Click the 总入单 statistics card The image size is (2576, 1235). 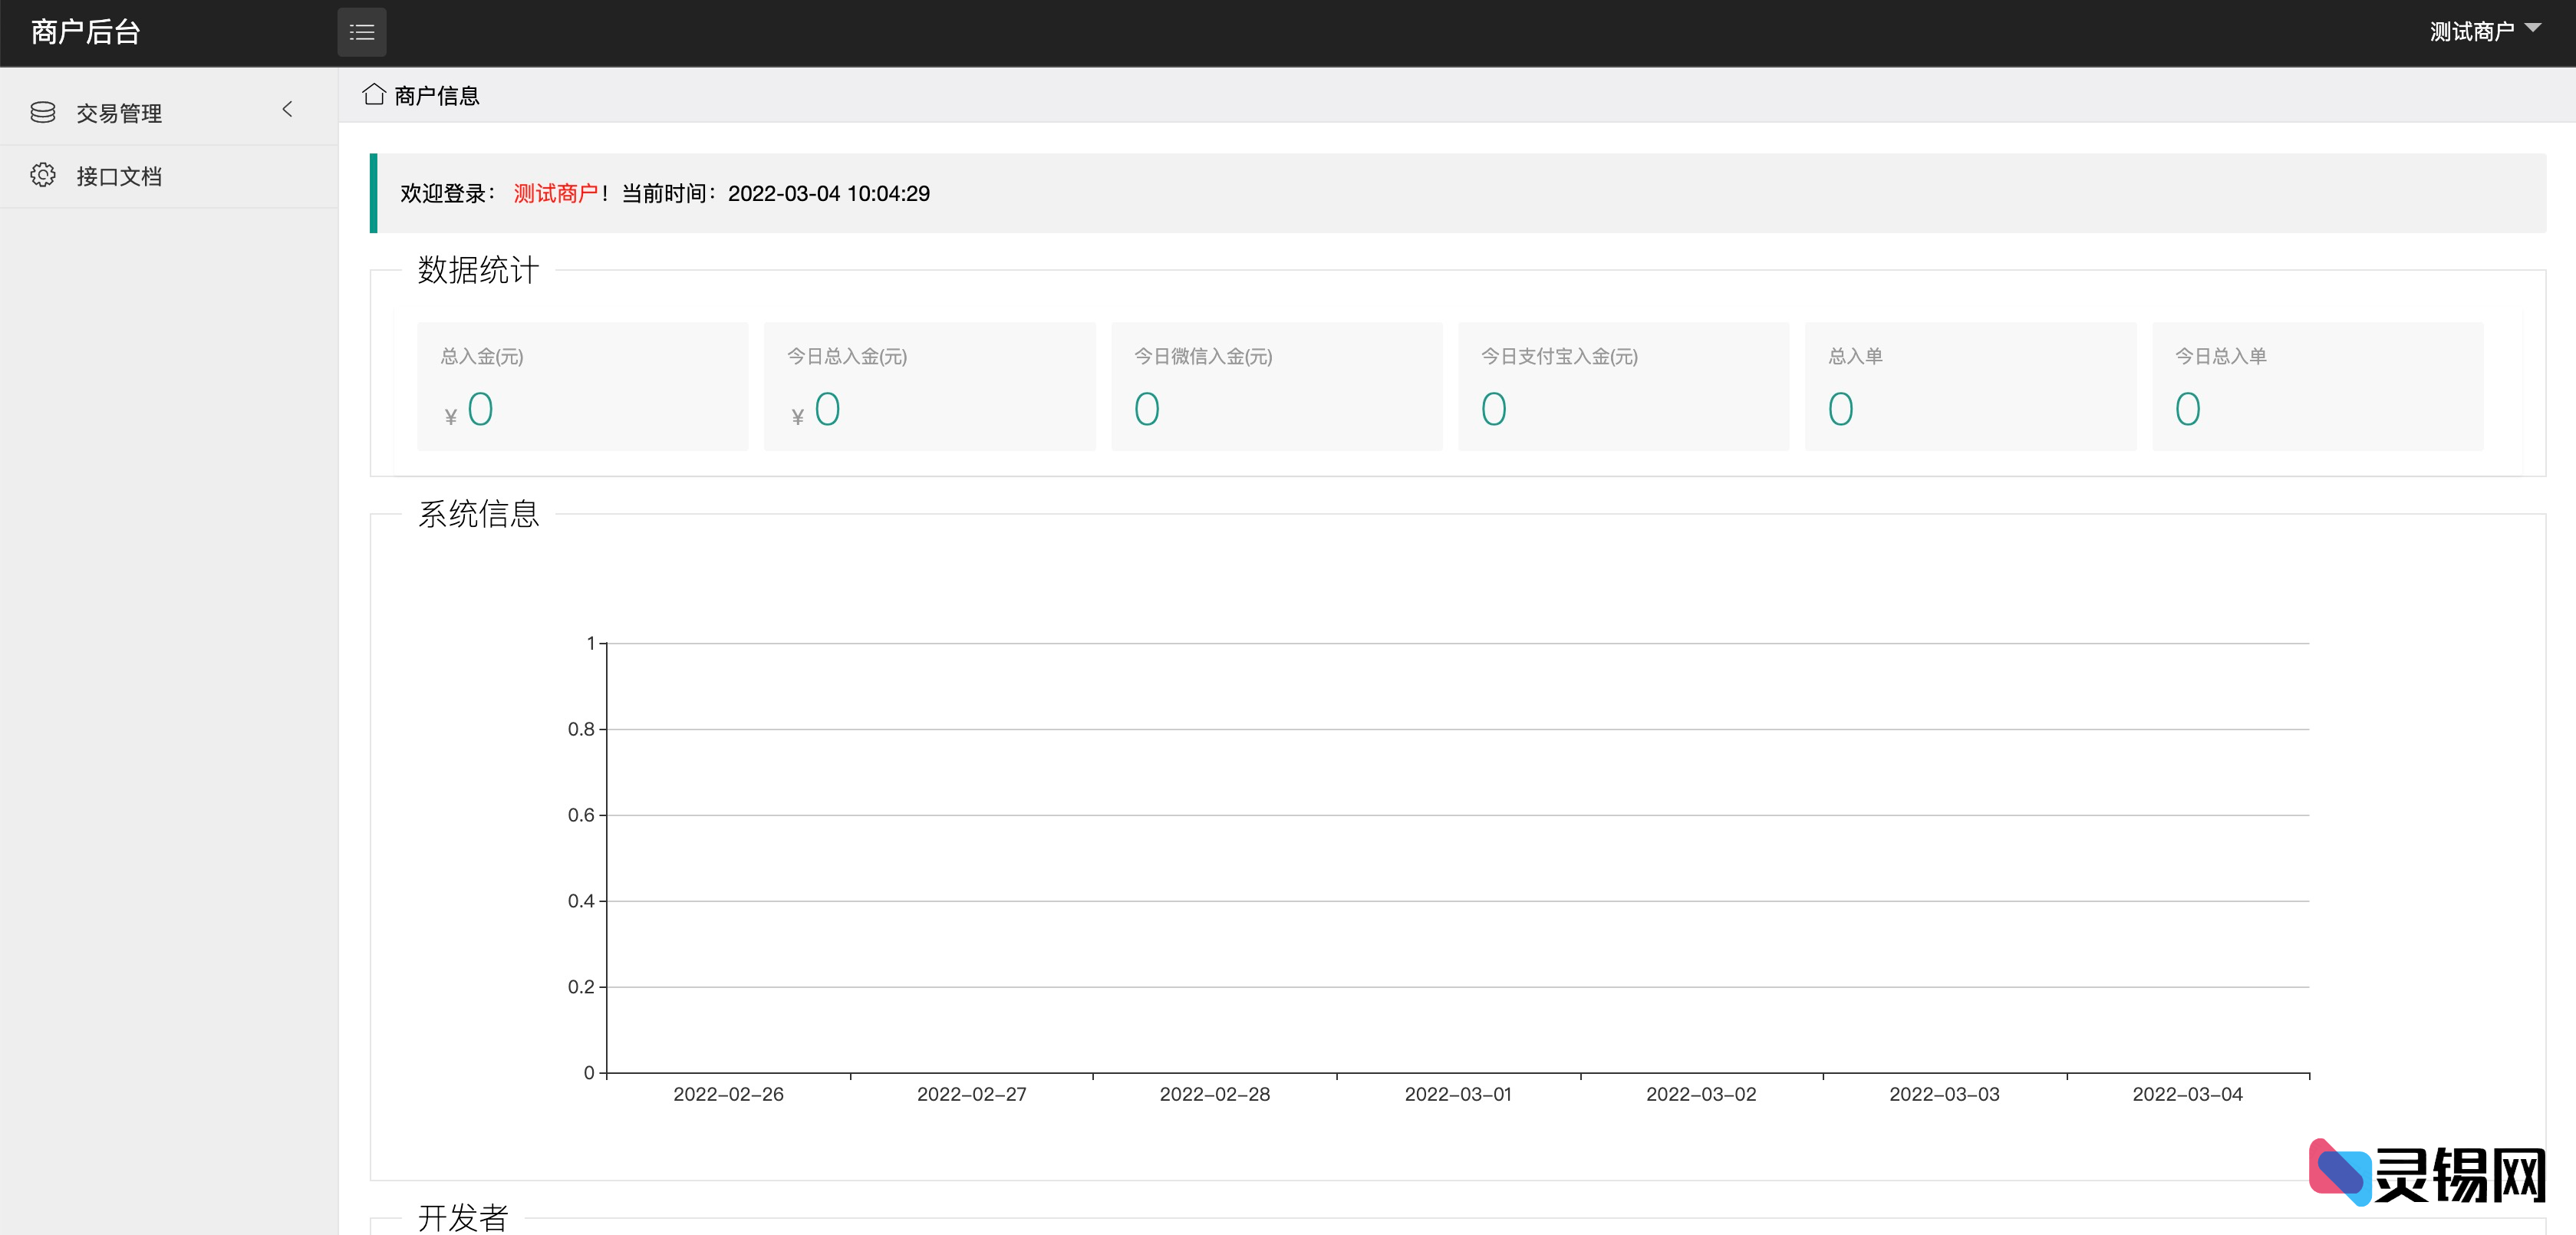click(1970, 386)
